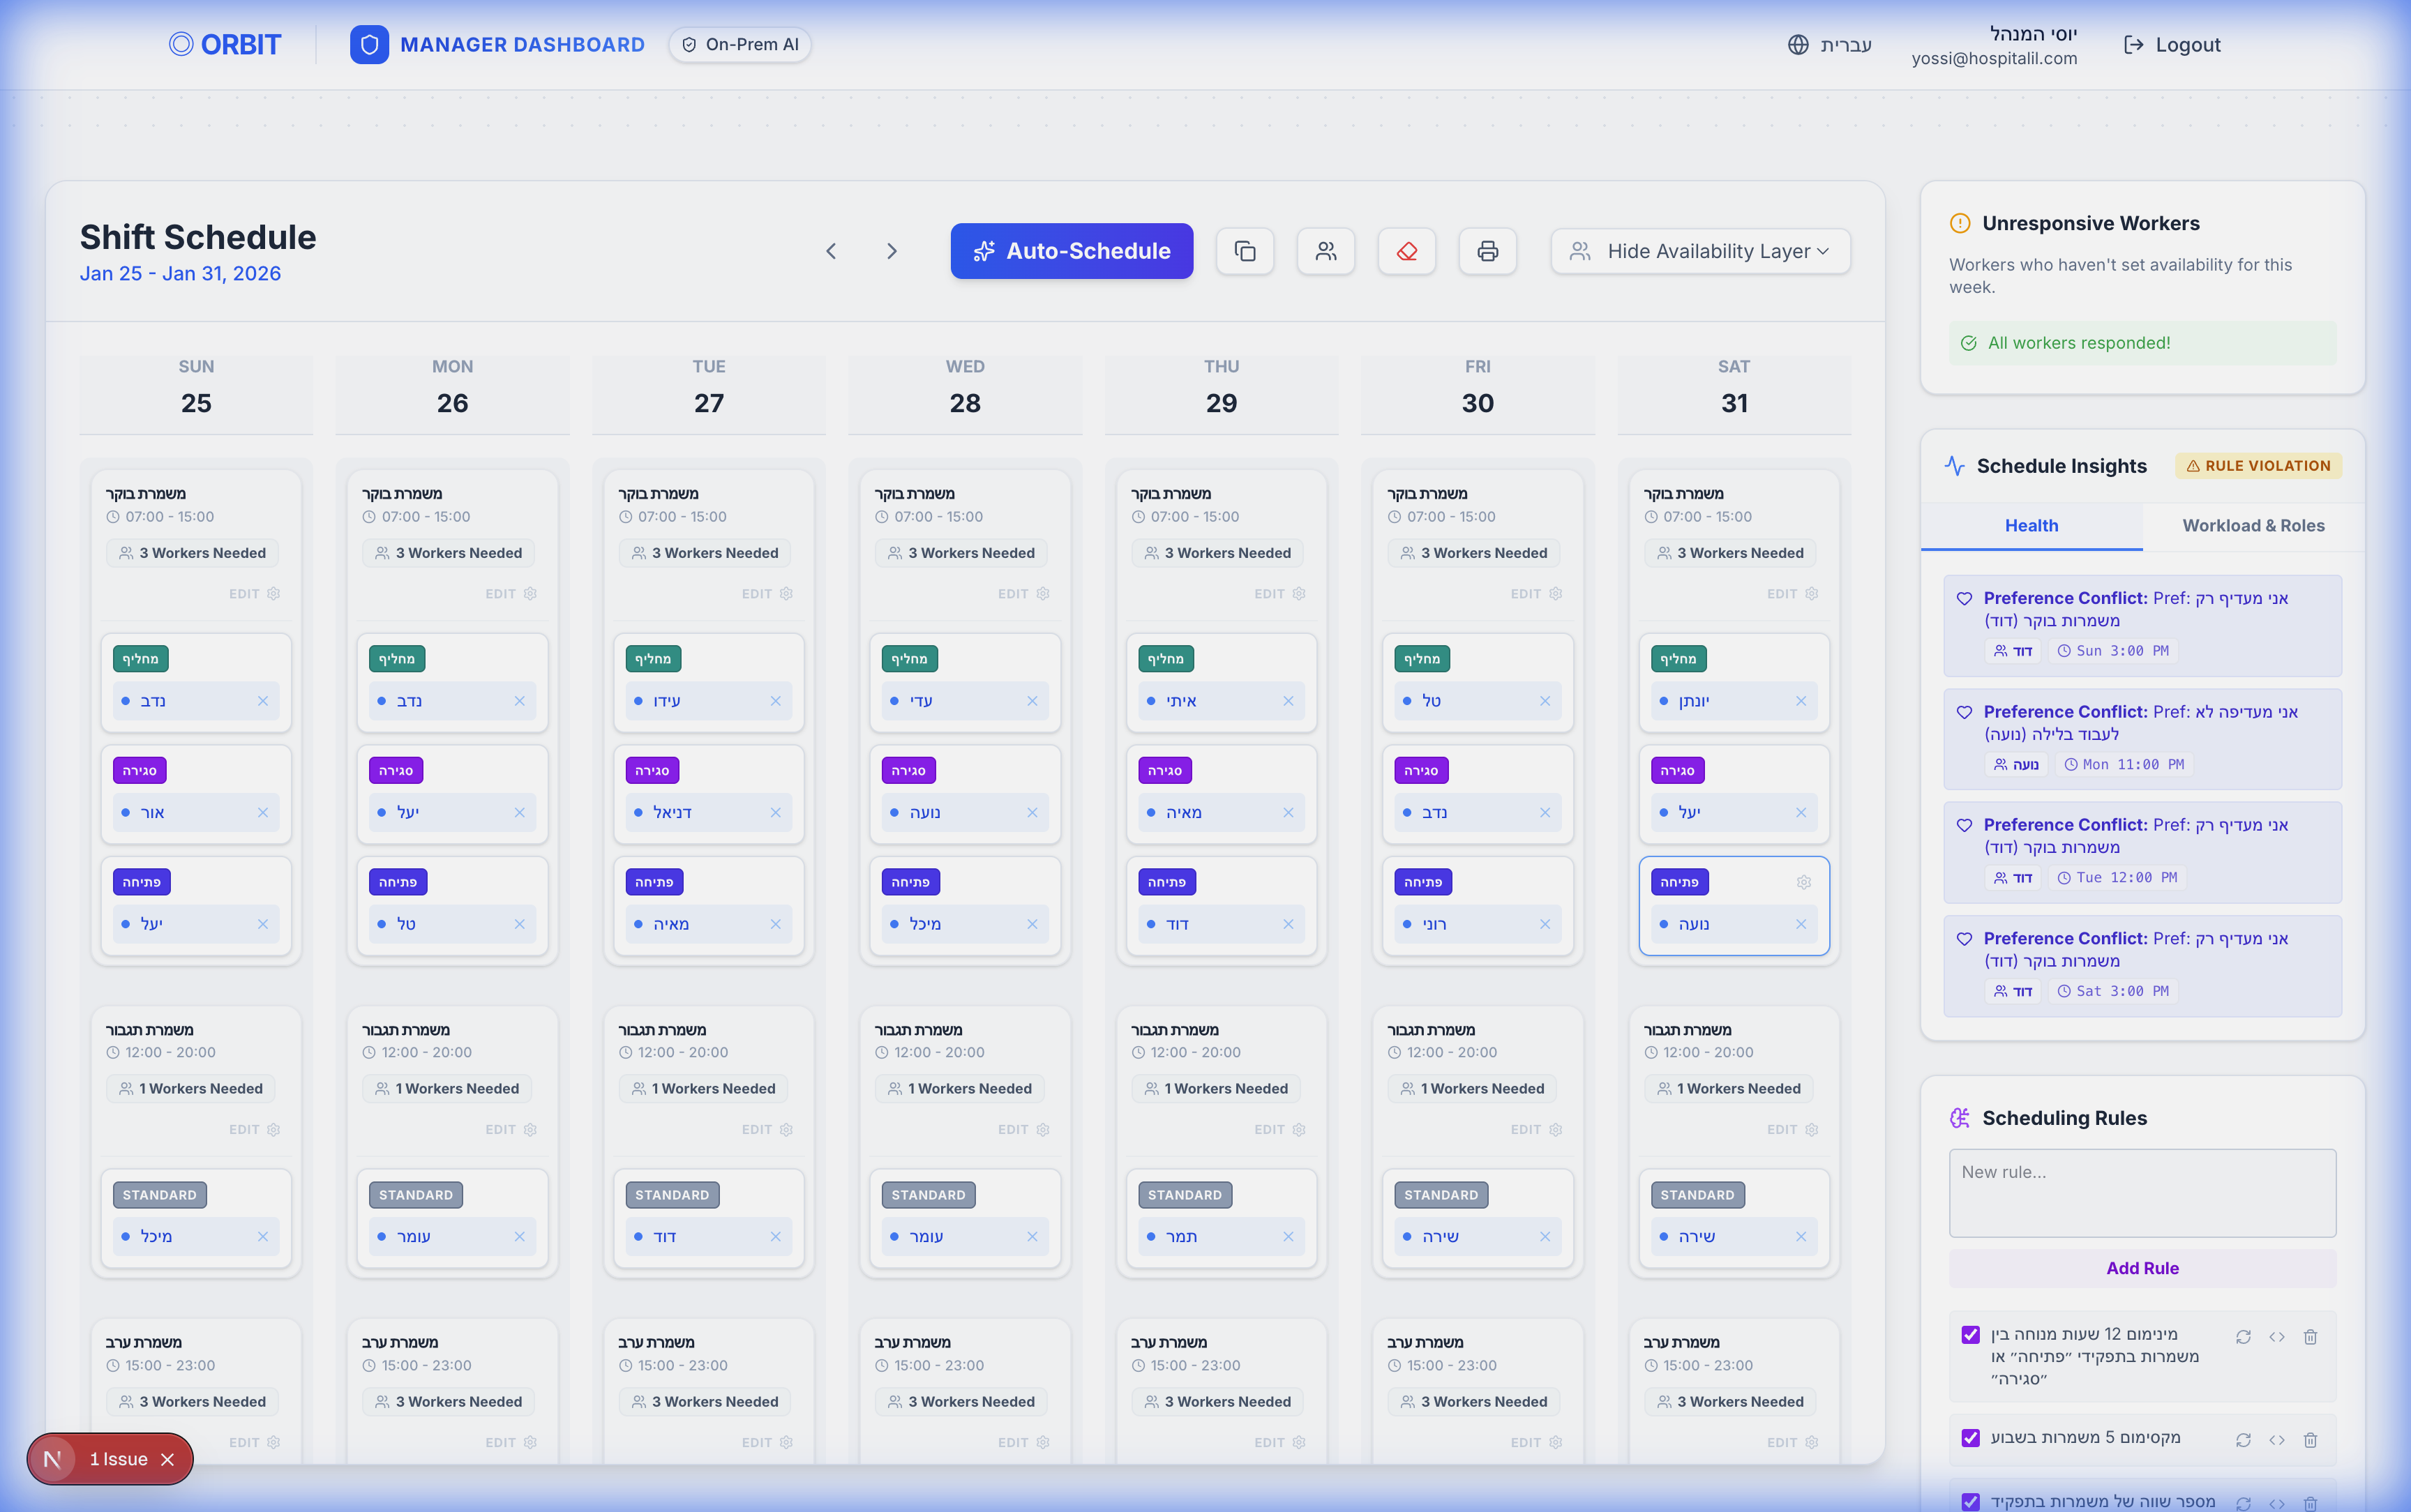
Task: Uncheck the maximum 5 shifts per week rule
Action: point(1971,1440)
